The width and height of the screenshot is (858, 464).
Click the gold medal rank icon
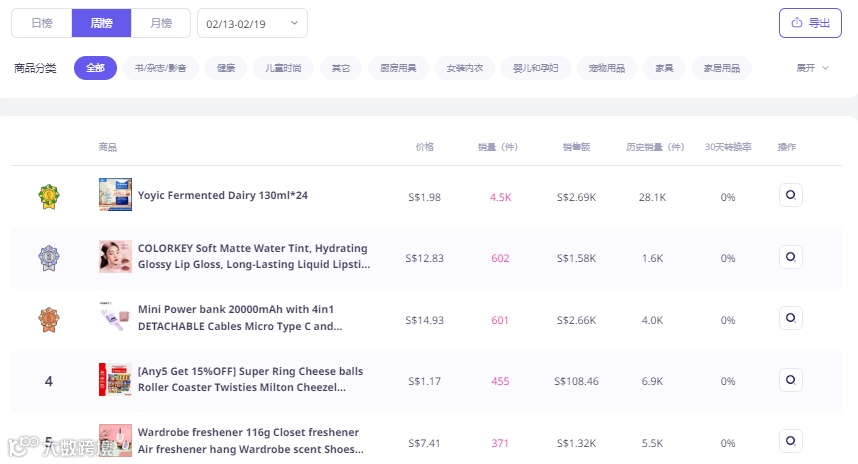coord(49,196)
